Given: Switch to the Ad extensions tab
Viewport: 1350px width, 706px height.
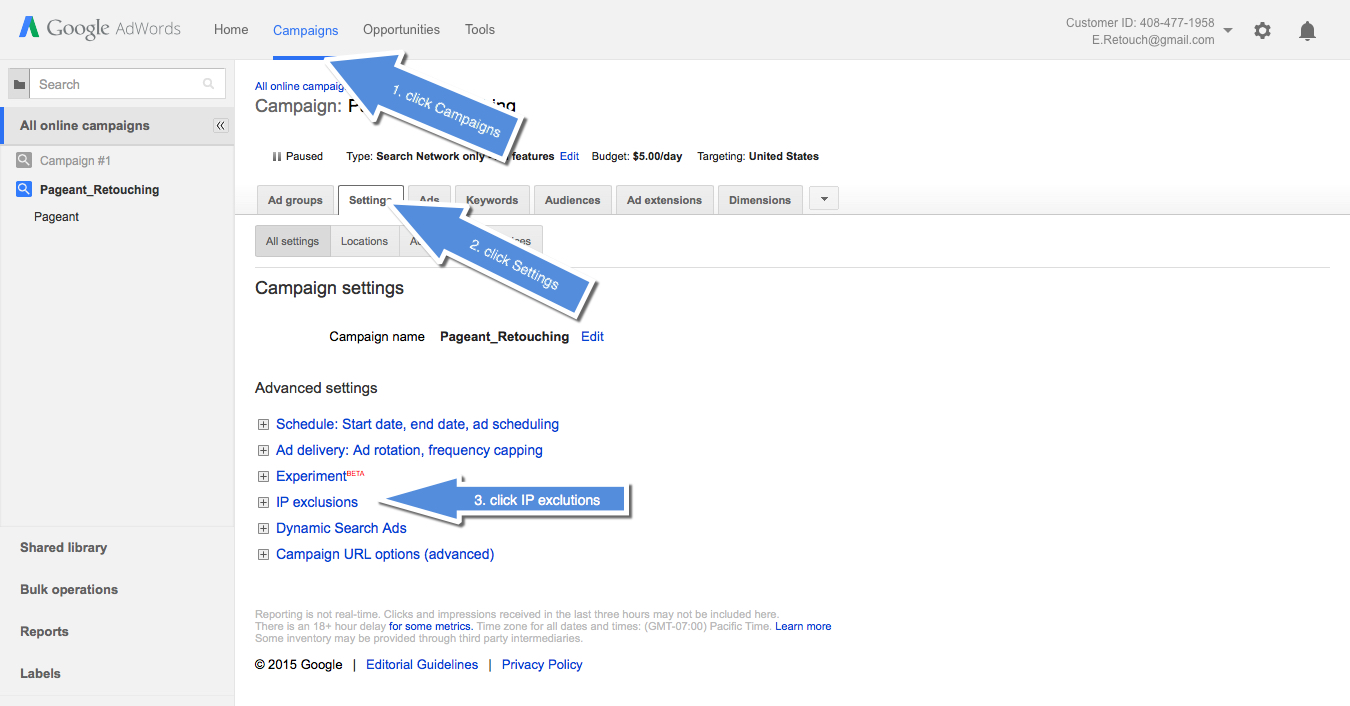Looking at the screenshot, I should coord(665,200).
